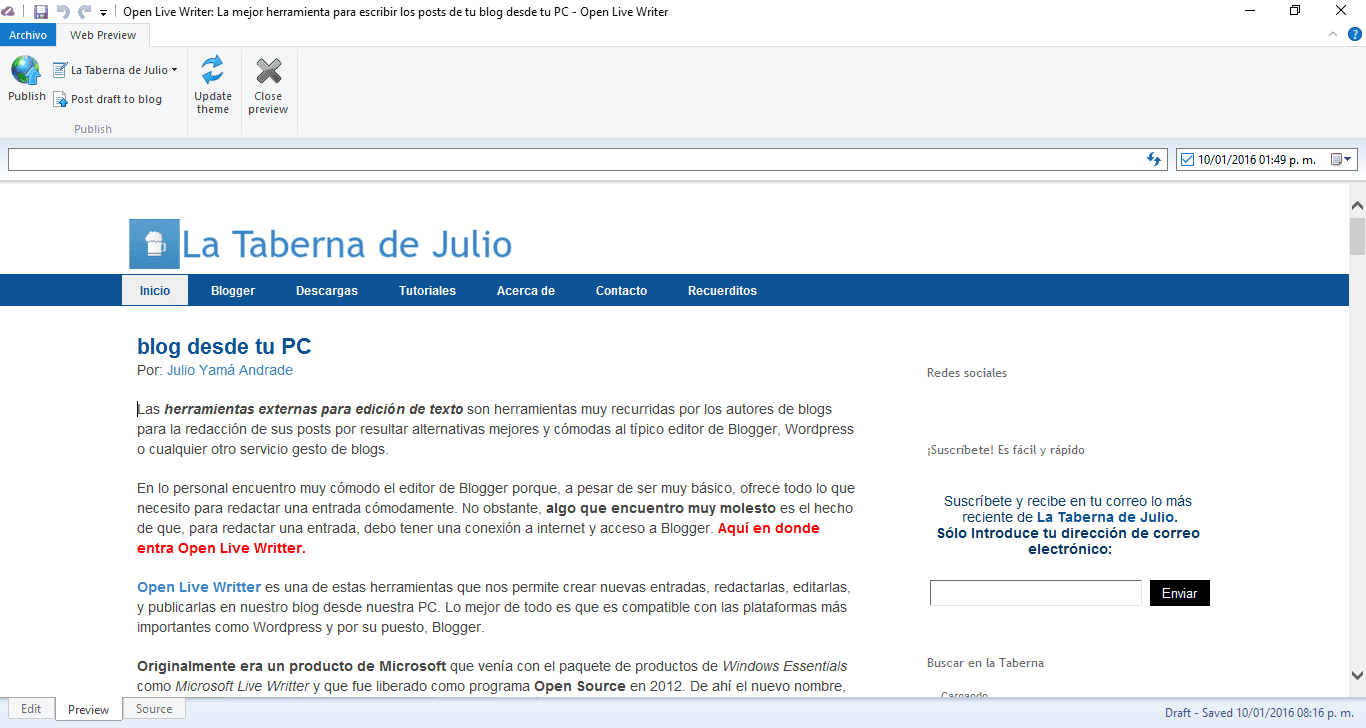Toggle the publish date checkbox
This screenshot has width=1366, height=728.
[1186, 158]
